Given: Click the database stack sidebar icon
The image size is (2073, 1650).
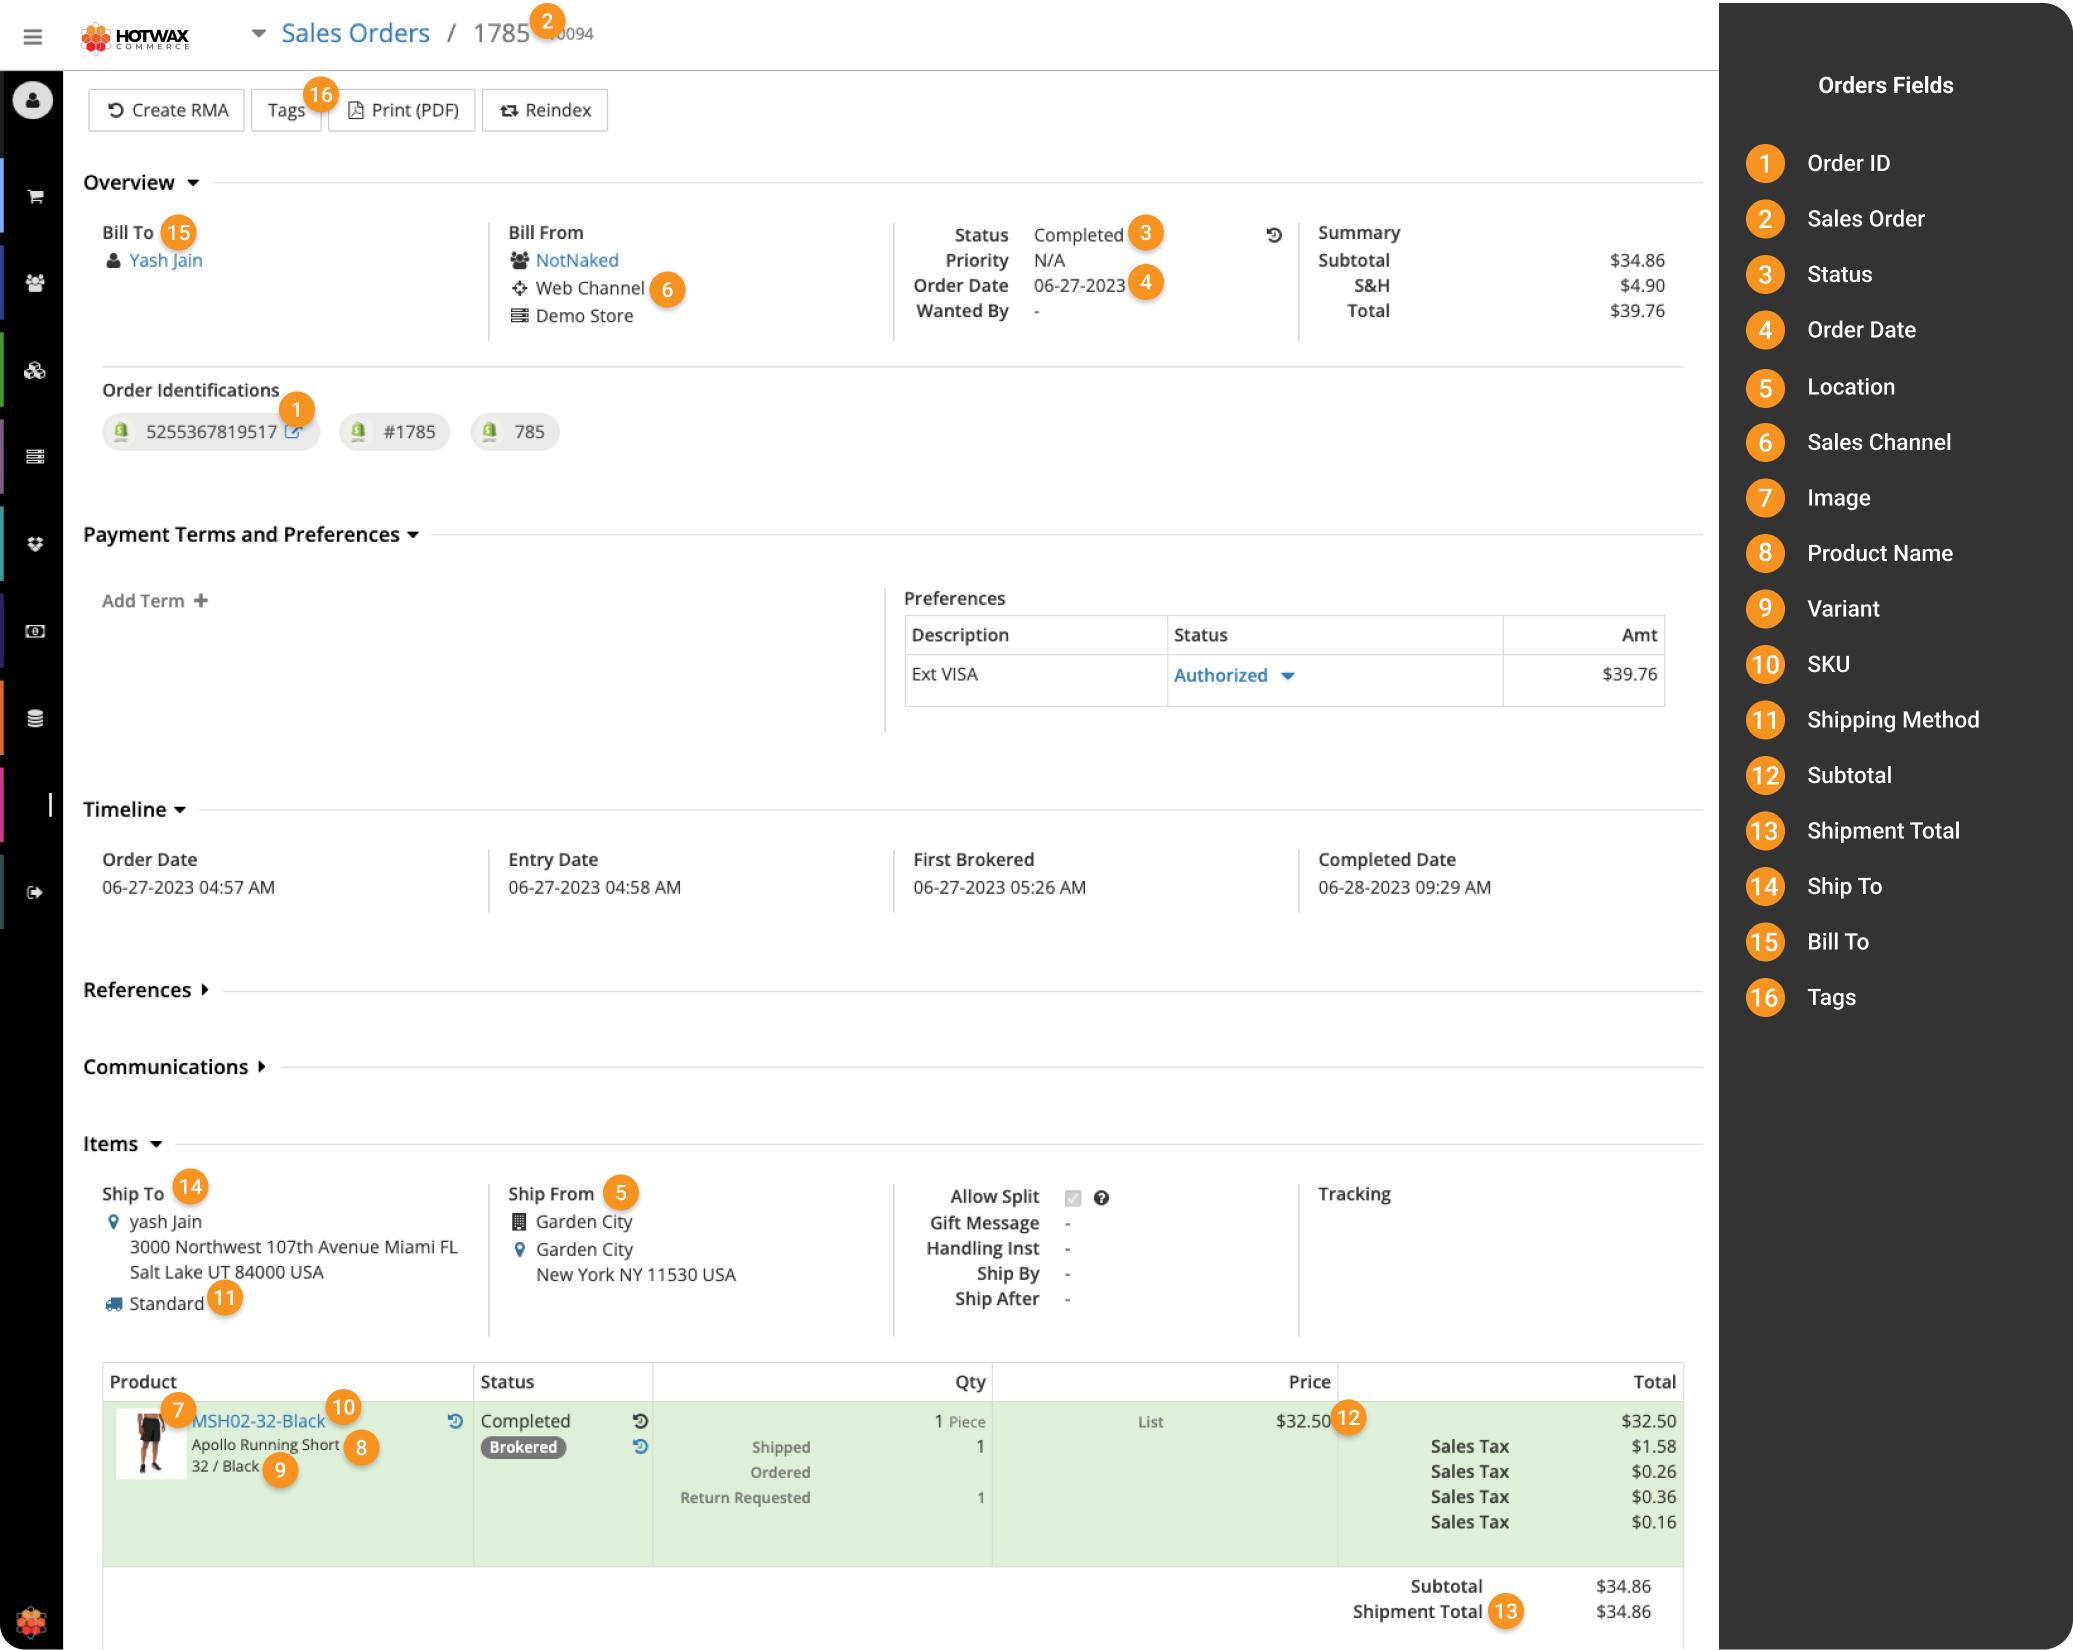Looking at the screenshot, I should coord(35,718).
